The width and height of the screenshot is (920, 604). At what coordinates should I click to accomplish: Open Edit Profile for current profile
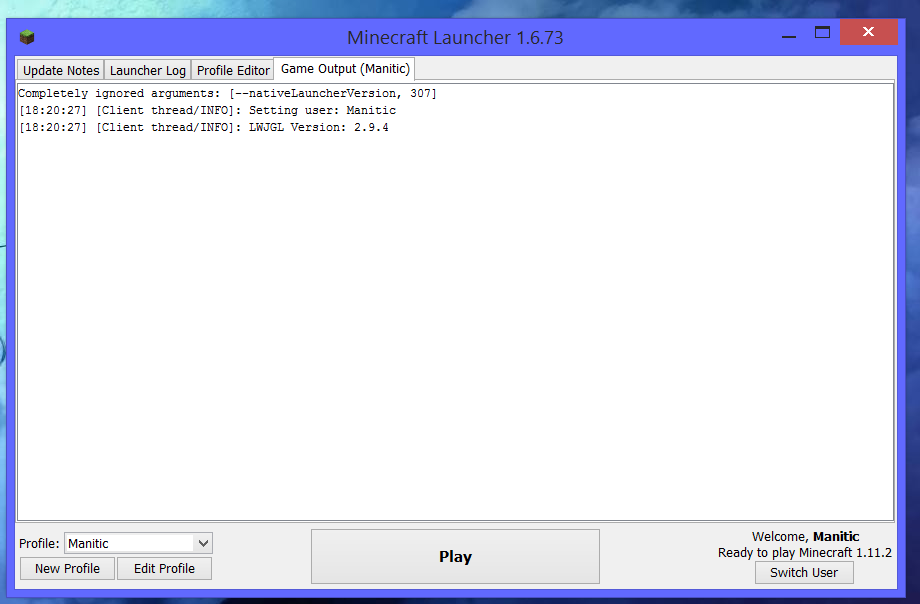click(164, 568)
